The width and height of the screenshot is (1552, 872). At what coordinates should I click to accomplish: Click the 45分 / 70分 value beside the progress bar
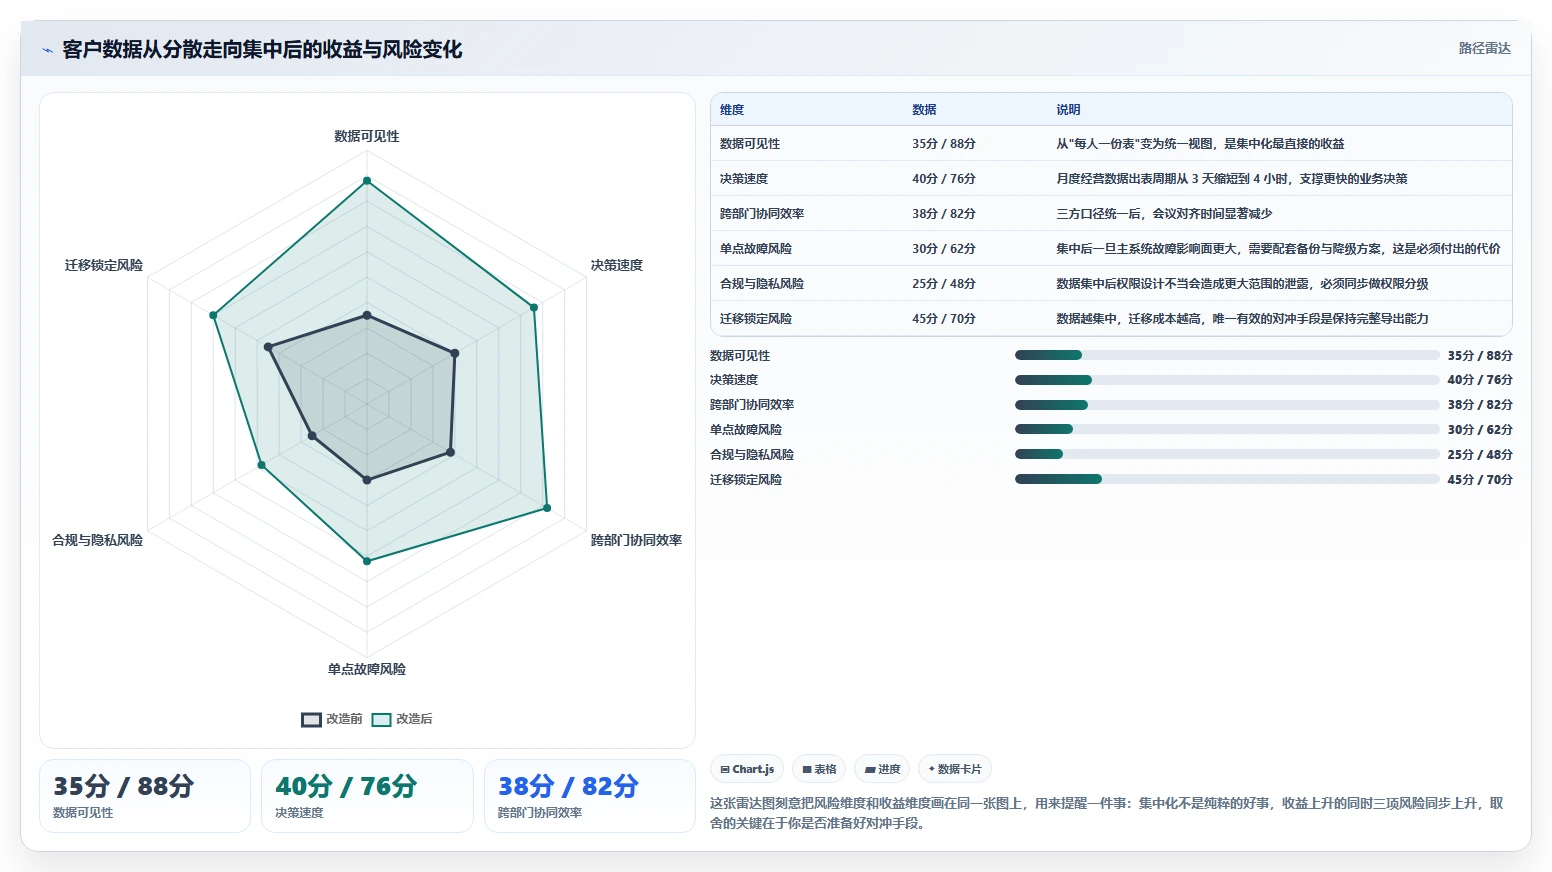pyautogui.click(x=1480, y=480)
